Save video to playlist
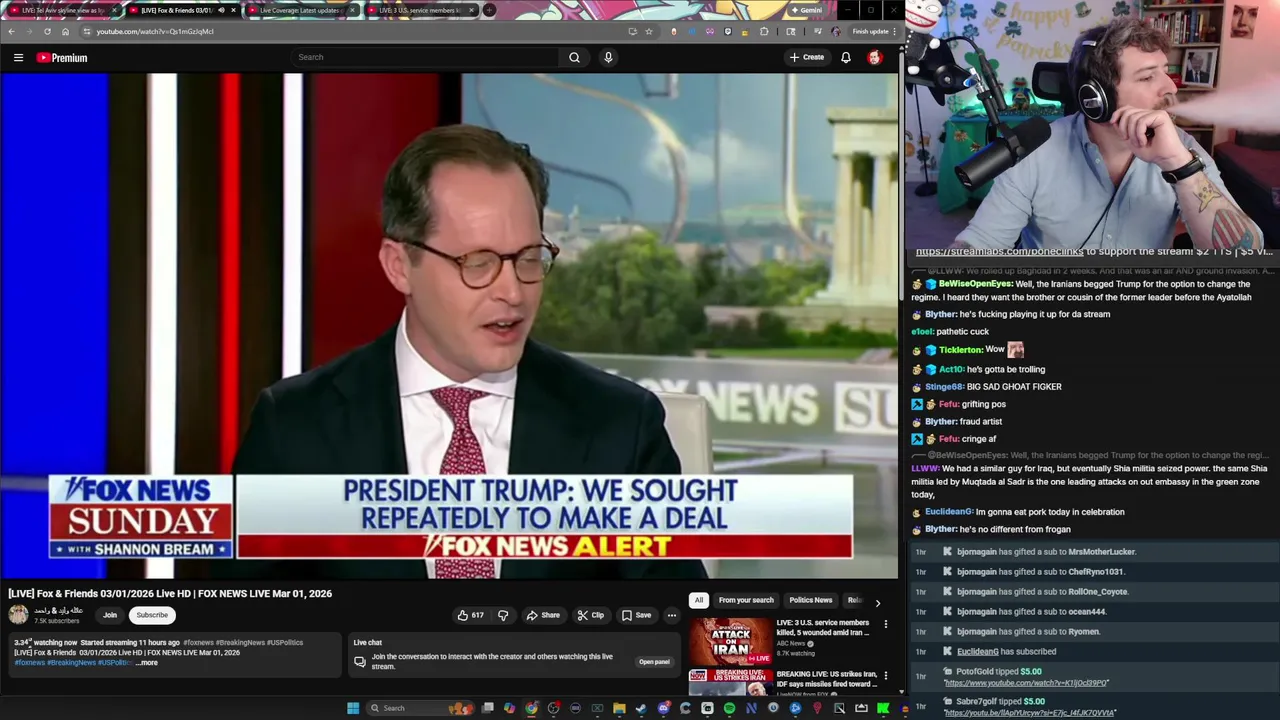This screenshot has width=1280, height=720. pos(636,615)
